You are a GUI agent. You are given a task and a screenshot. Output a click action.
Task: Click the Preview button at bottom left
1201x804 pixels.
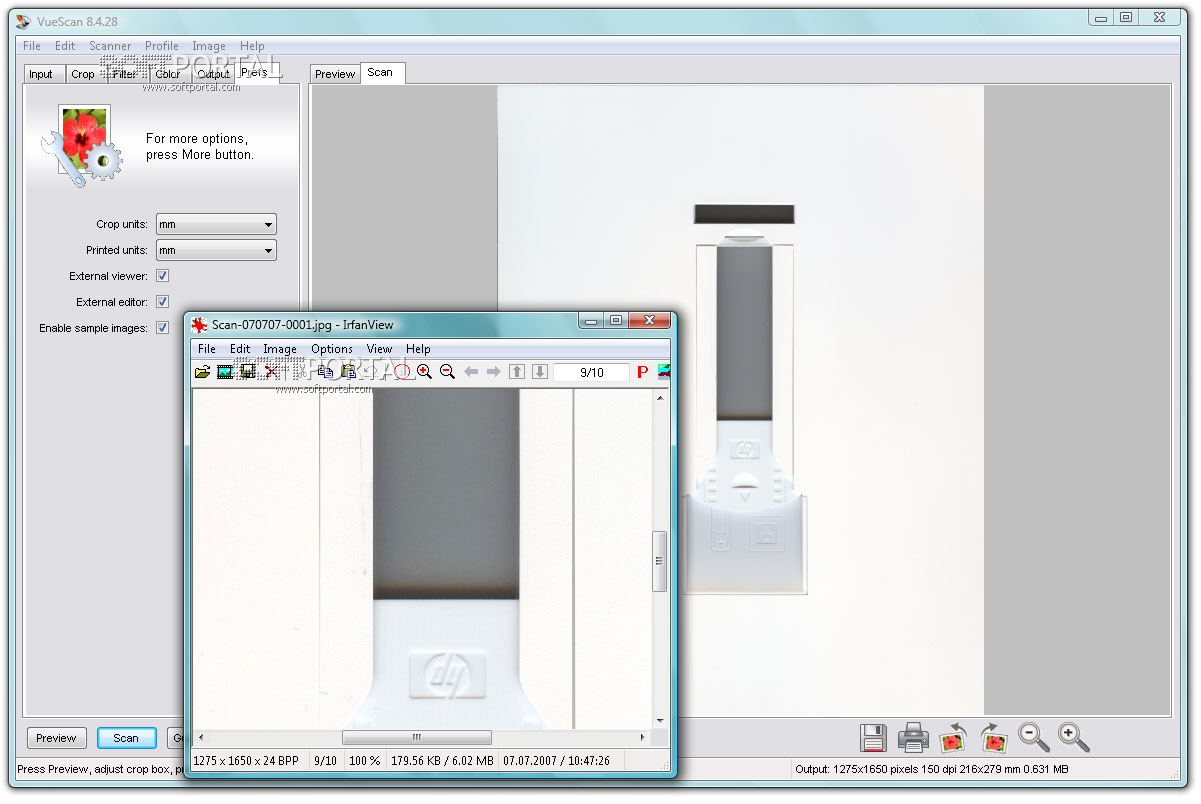[56, 738]
